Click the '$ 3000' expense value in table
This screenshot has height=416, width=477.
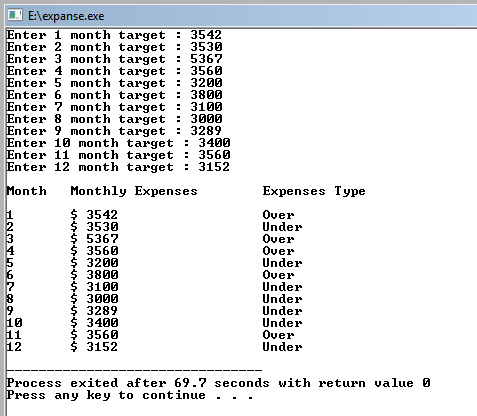[94, 299]
